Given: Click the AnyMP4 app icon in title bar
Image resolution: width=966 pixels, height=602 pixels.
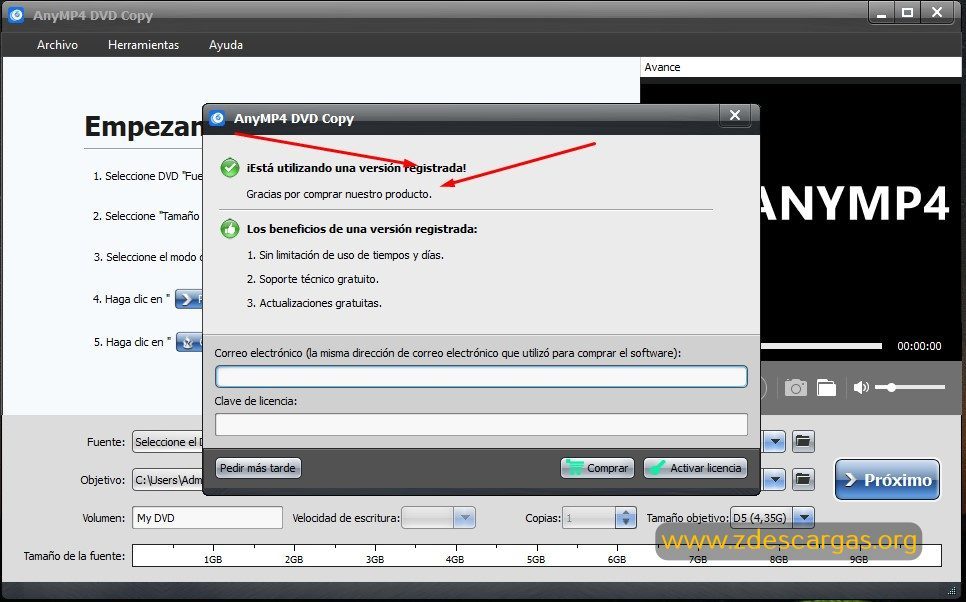Looking at the screenshot, I should pyautogui.click(x=16, y=15).
